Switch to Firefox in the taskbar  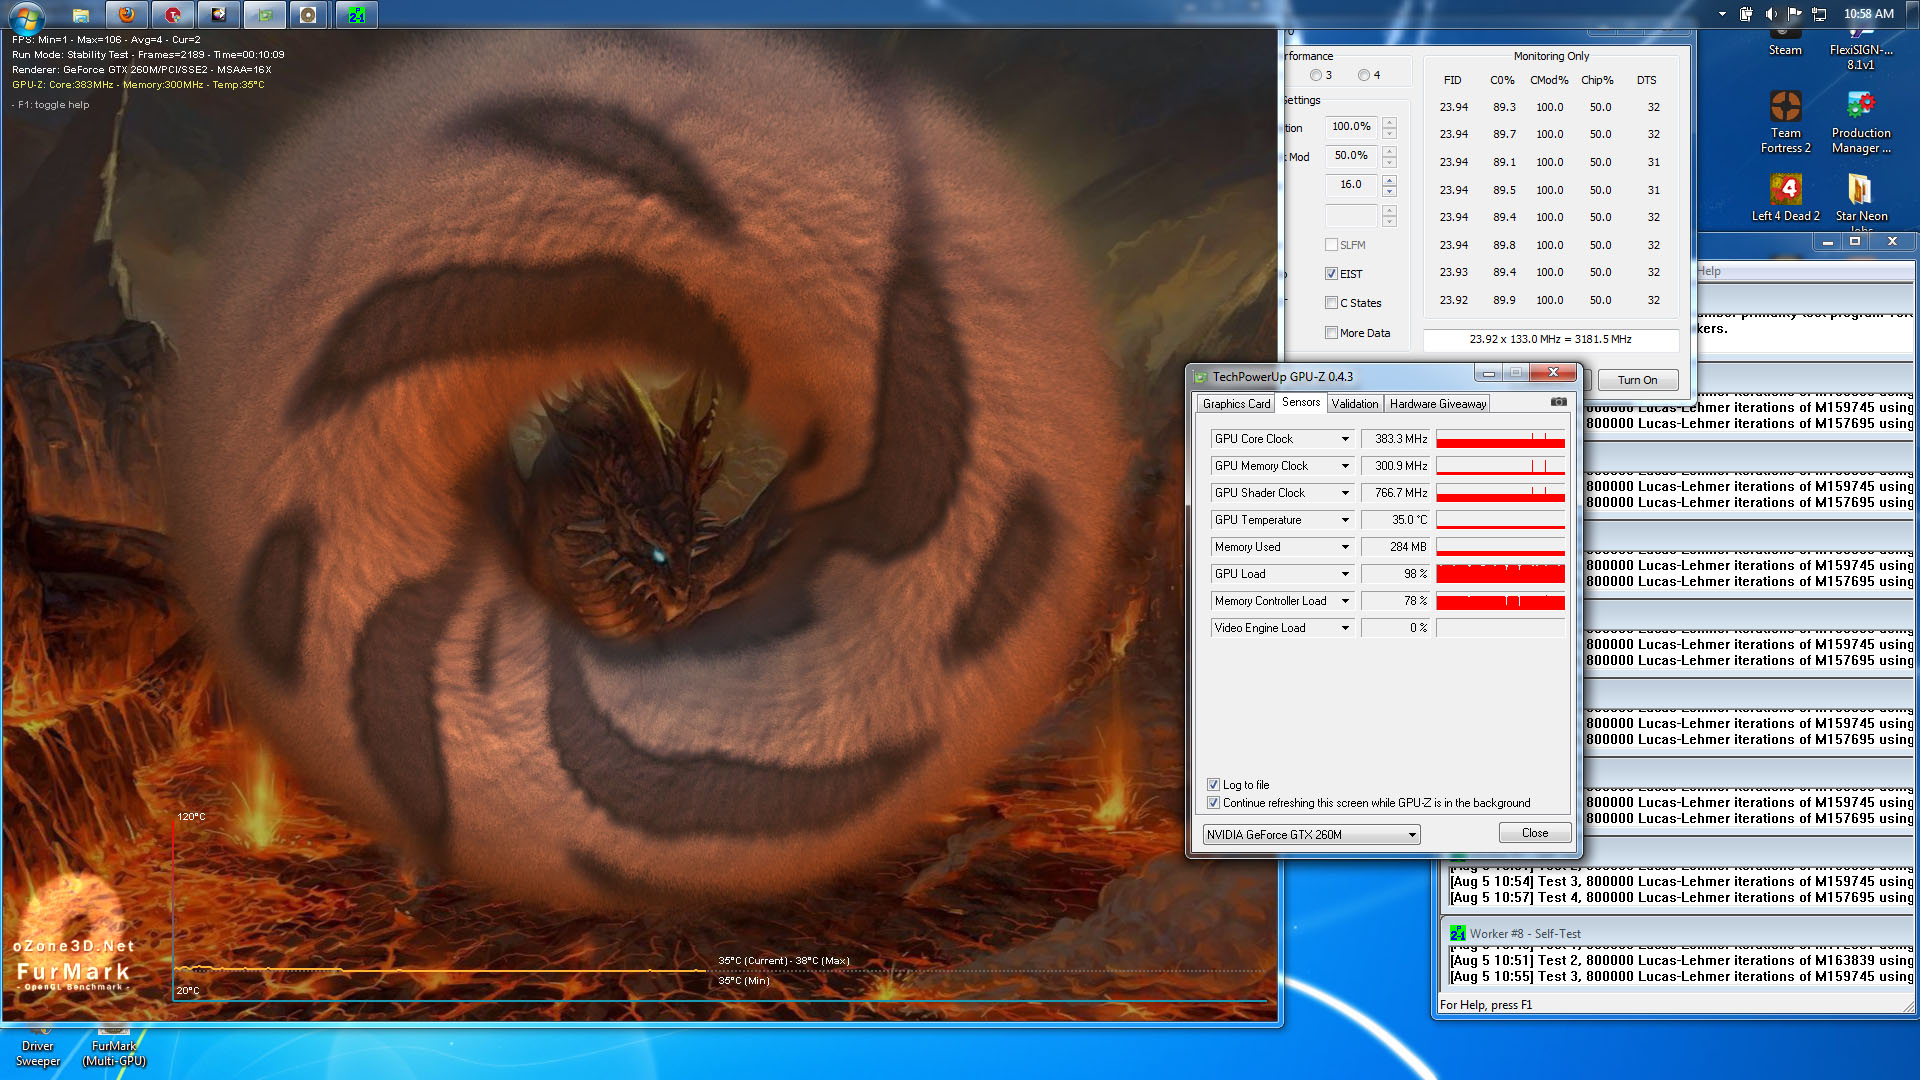pyautogui.click(x=126, y=14)
